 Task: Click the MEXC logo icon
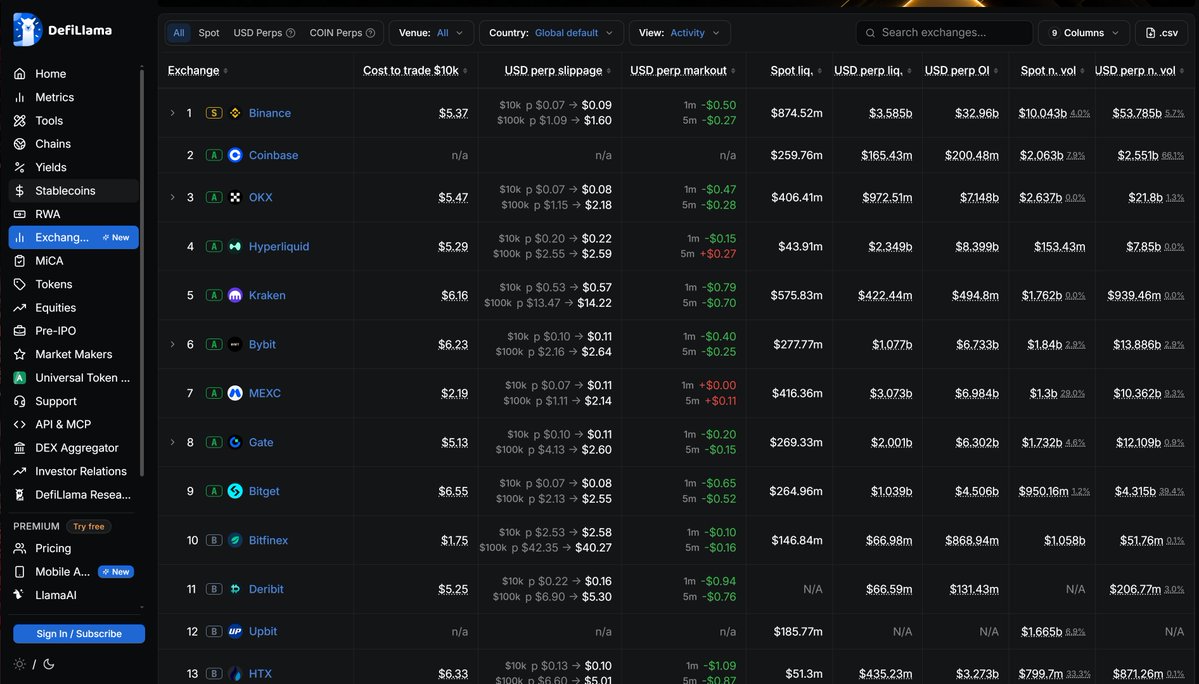pyautogui.click(x=235, y=393)
